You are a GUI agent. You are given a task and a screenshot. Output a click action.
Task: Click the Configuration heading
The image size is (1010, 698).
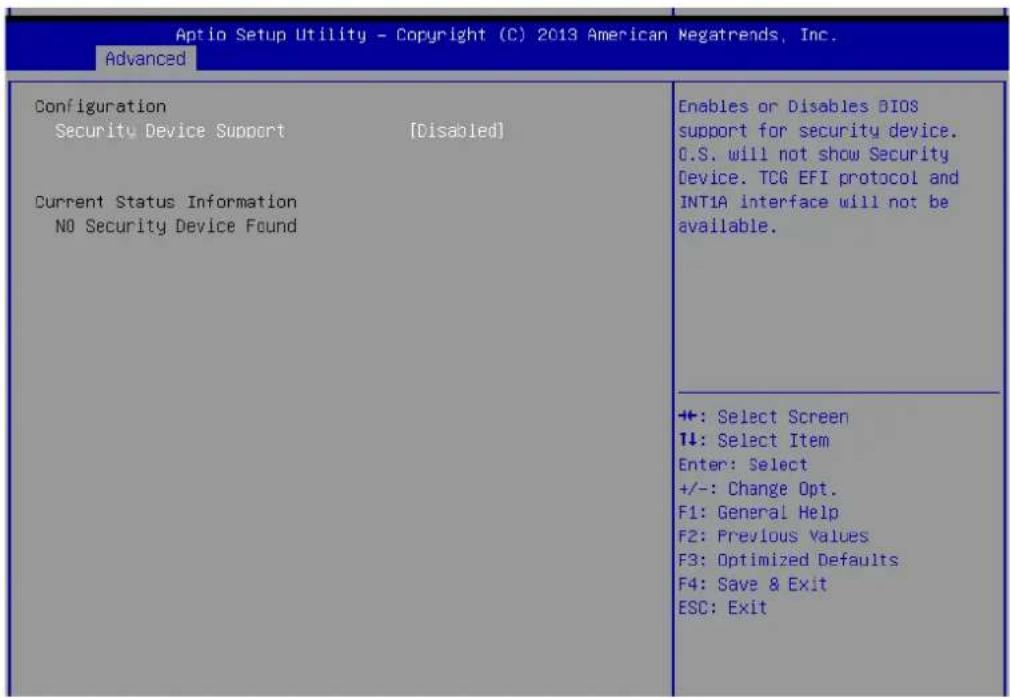100,106
